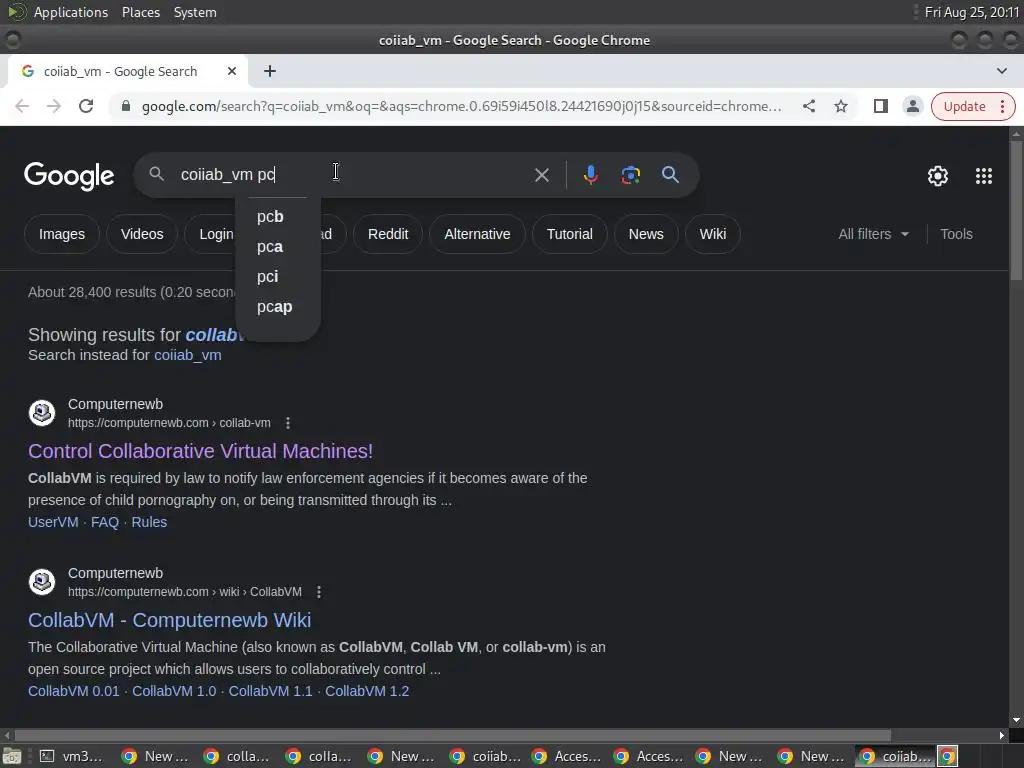Apply the Login filter chip
Screen dimensions: 1024x768
click(x=210, y=234)
